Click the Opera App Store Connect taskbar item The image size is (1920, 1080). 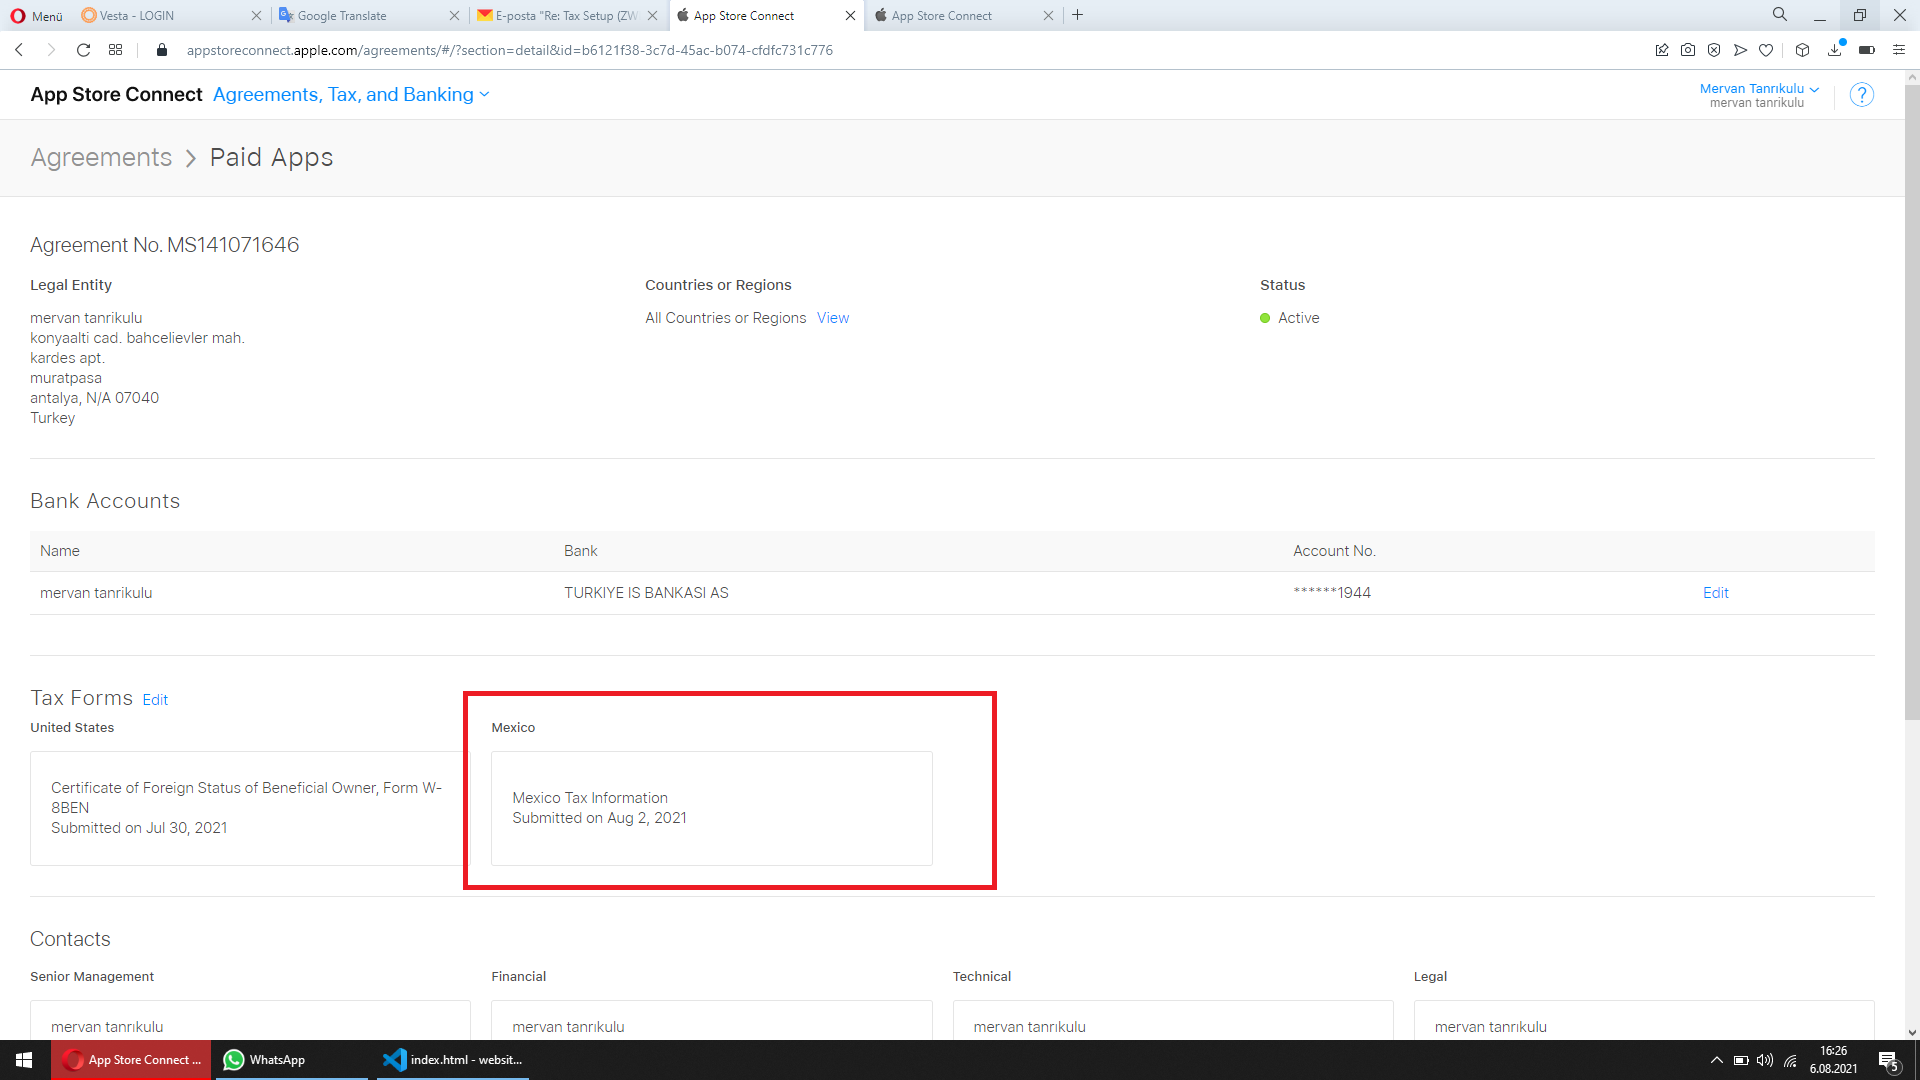coord(131,1060)
